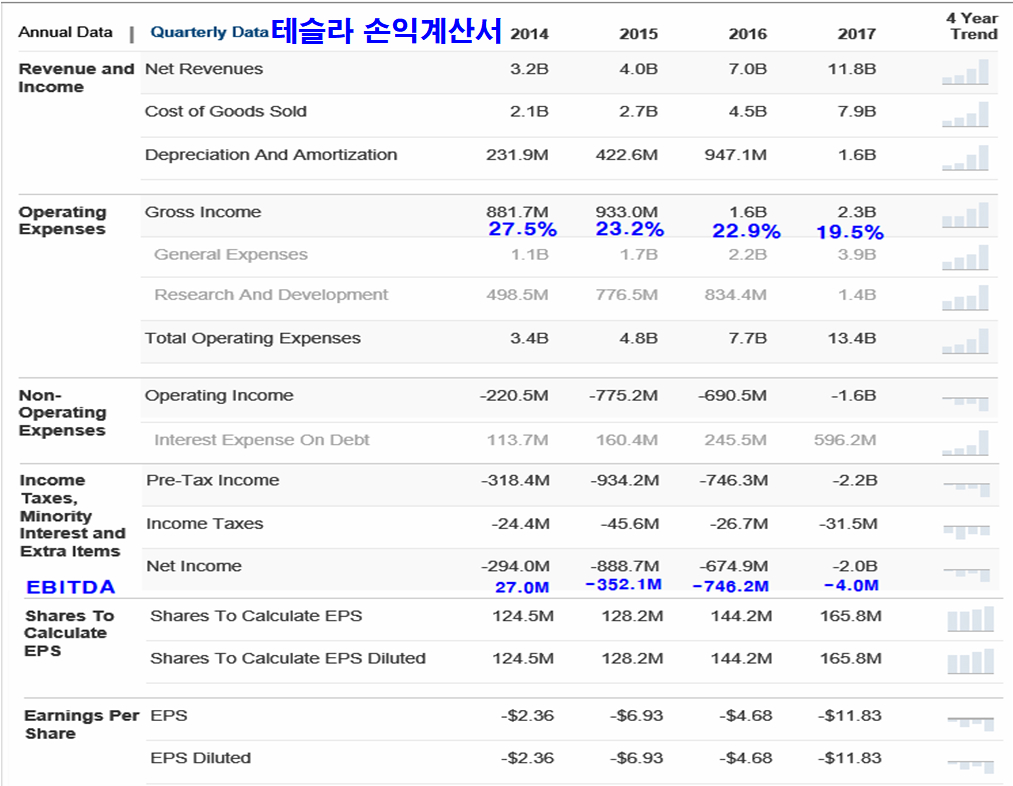Click the Net Income row label
The image size is (1013, 786).
click(194, 566)
